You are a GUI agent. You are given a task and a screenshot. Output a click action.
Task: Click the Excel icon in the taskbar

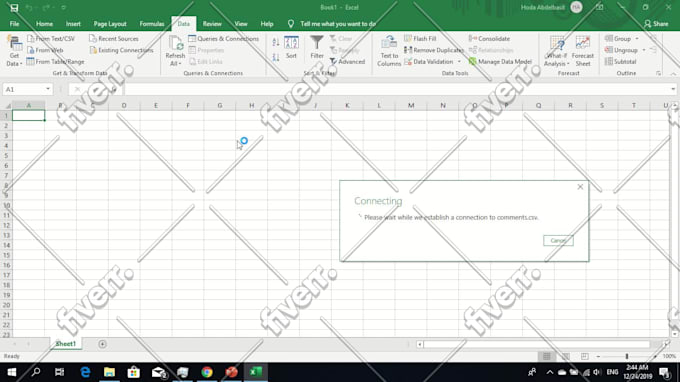(x=255, y=372)
